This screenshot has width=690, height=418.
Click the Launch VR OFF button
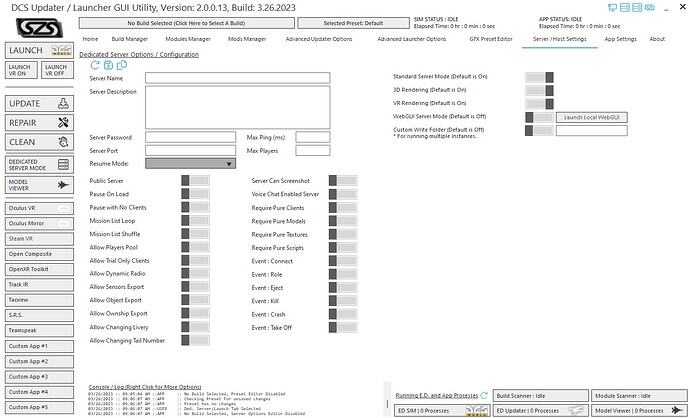57,70
